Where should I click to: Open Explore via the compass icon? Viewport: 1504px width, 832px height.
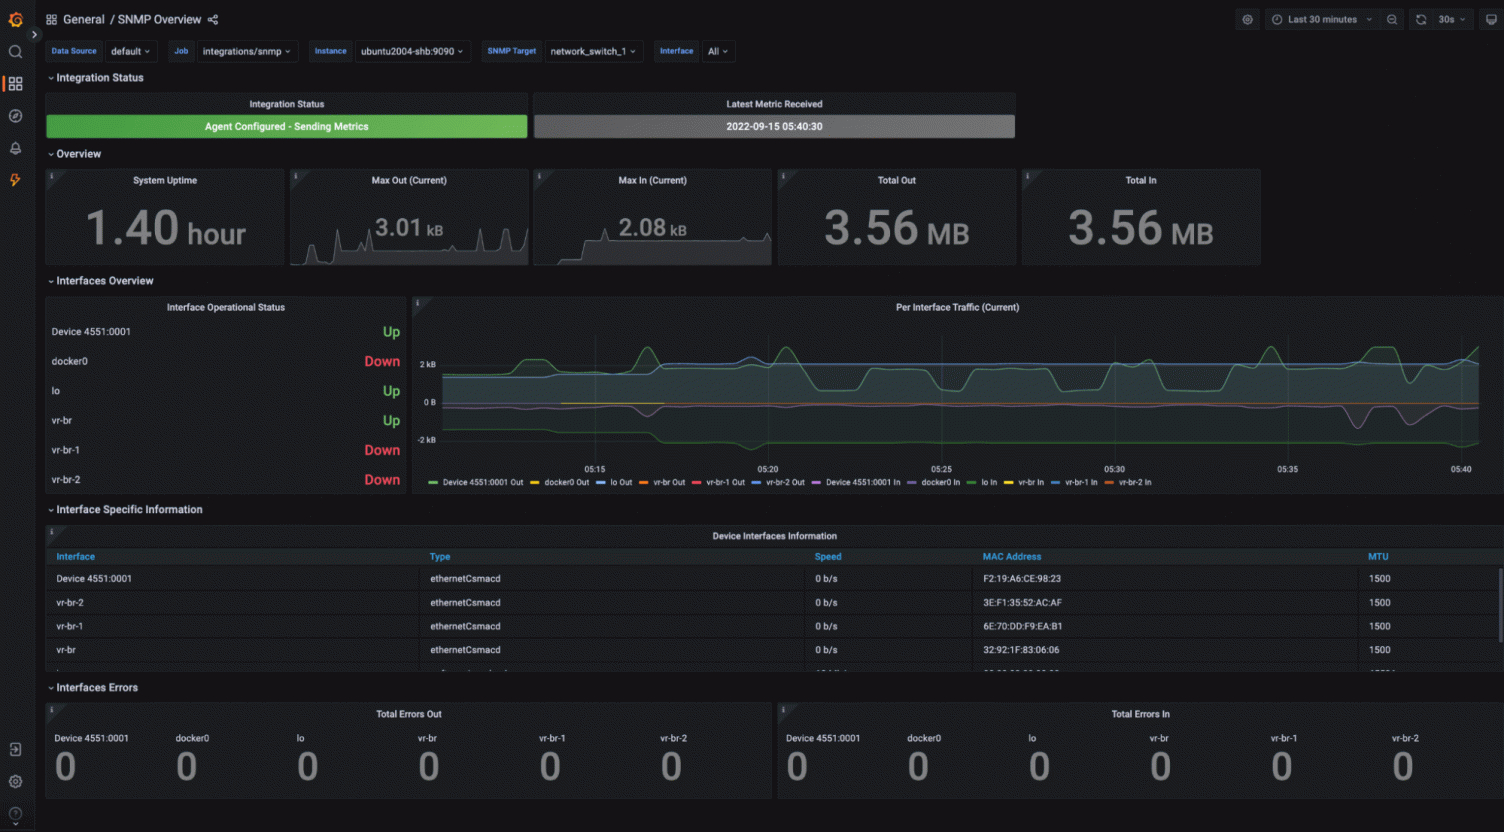point(14,115)
